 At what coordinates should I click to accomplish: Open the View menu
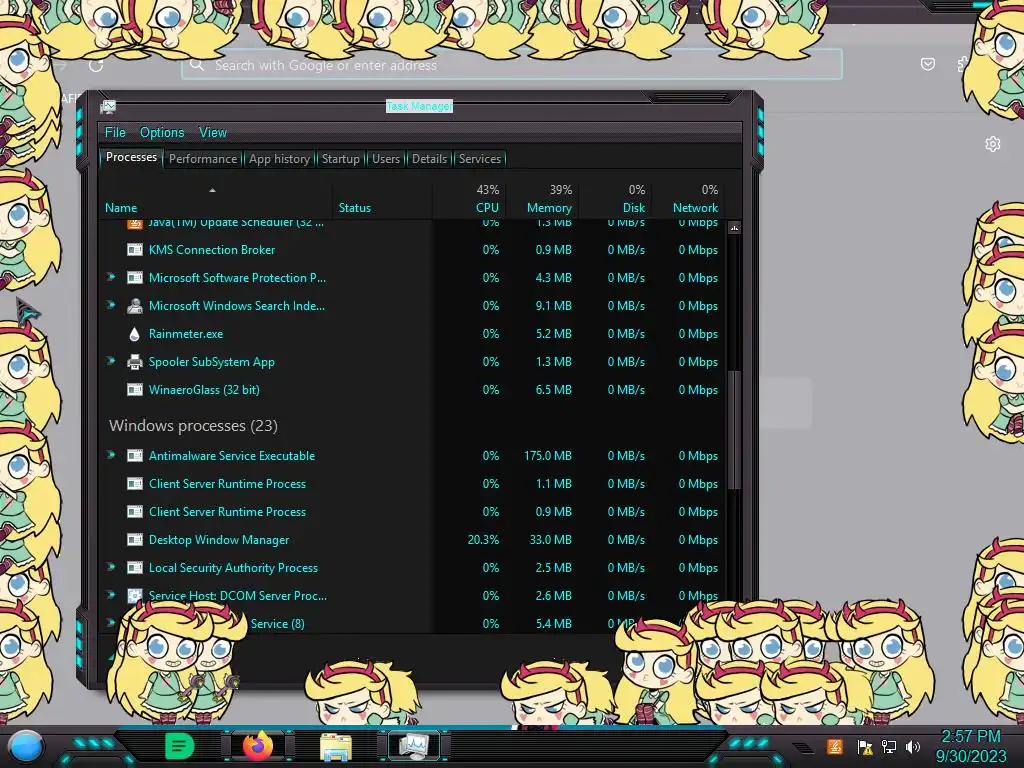point(213,133)
